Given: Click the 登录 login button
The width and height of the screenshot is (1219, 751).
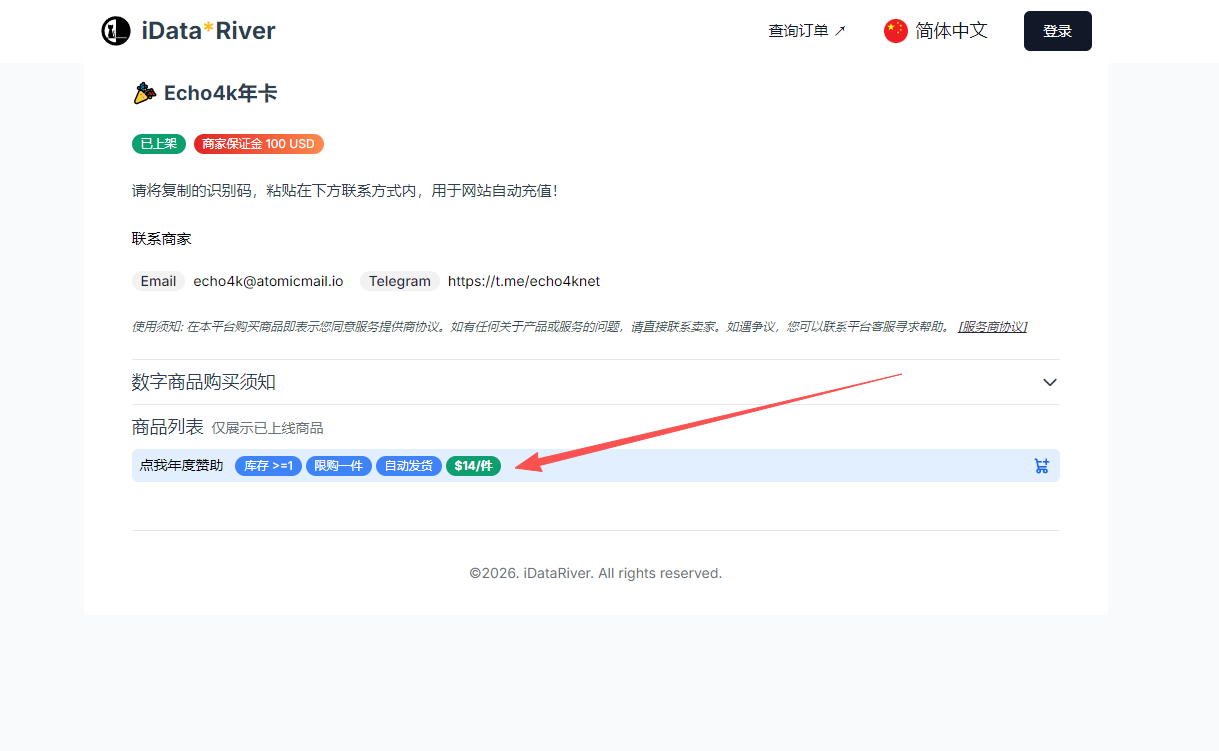Looking at the screenshot, I should [x=1057, y=31].
